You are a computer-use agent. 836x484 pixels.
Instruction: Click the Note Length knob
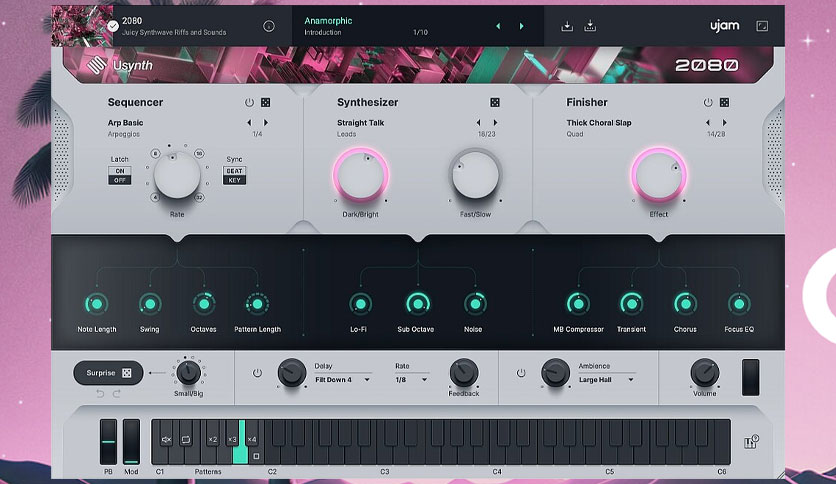(x=97, y=304)
